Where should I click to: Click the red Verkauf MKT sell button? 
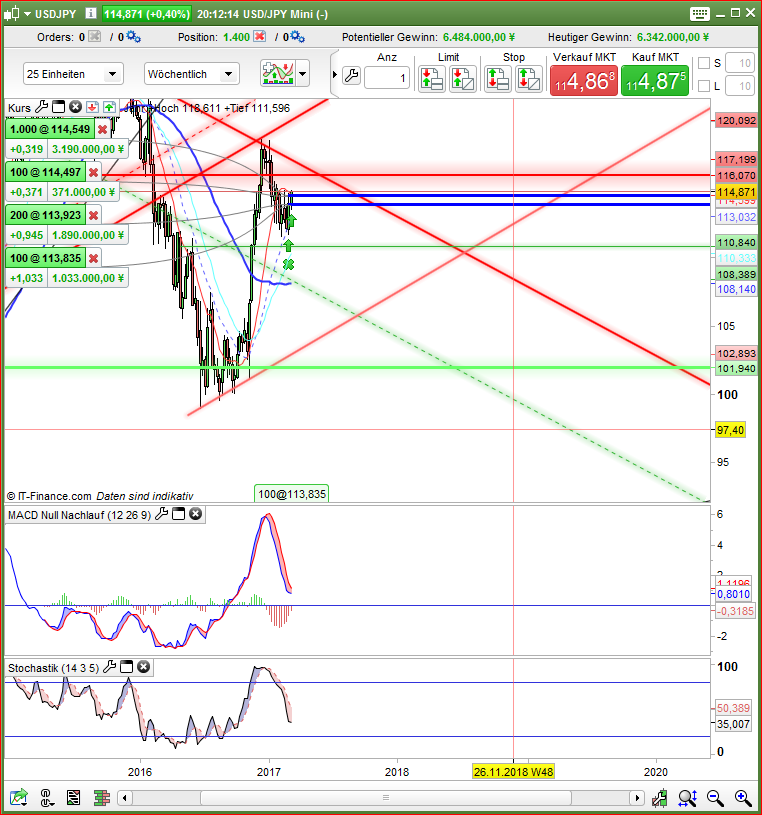pos(584,81)
